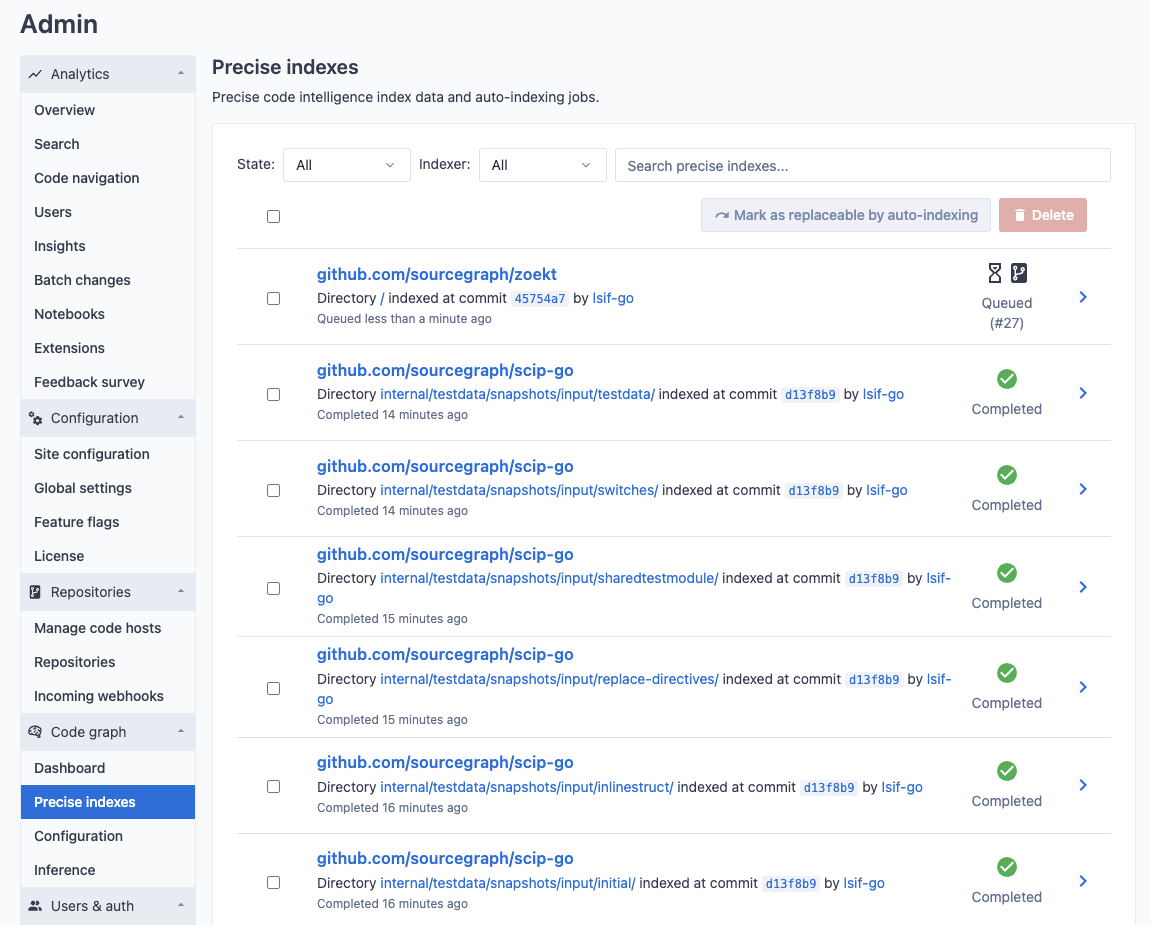Open sharedtestmodule/ index details via chevron

tap(1083, 587)
